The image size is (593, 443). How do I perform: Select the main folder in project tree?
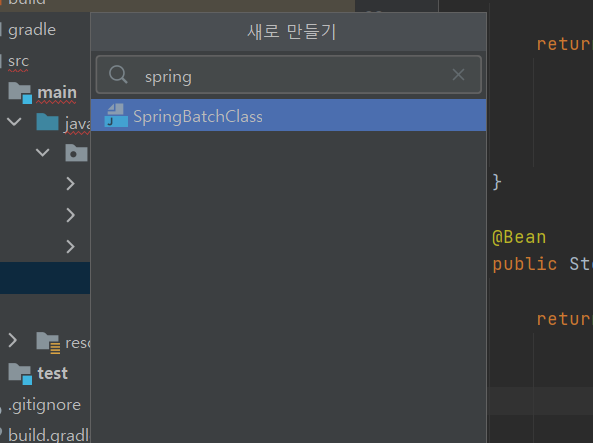click(57, 93)
